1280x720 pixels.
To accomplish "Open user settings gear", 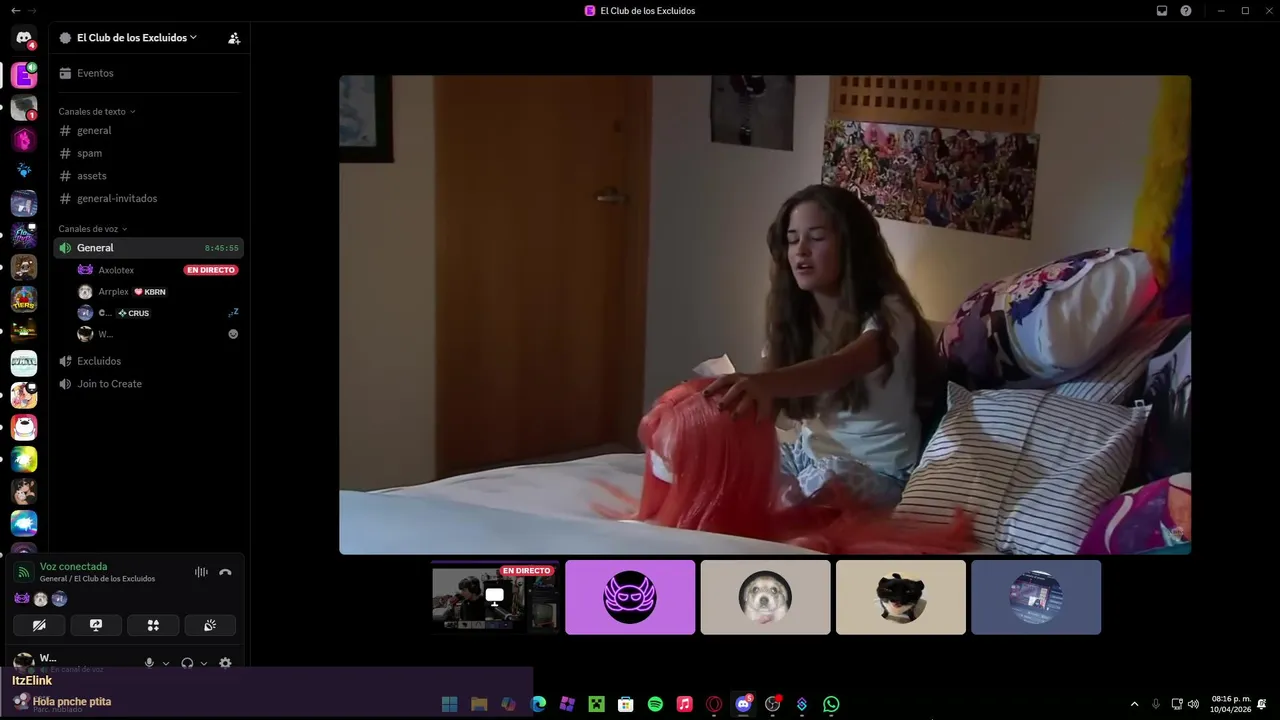I will click(x=225, y=663).
